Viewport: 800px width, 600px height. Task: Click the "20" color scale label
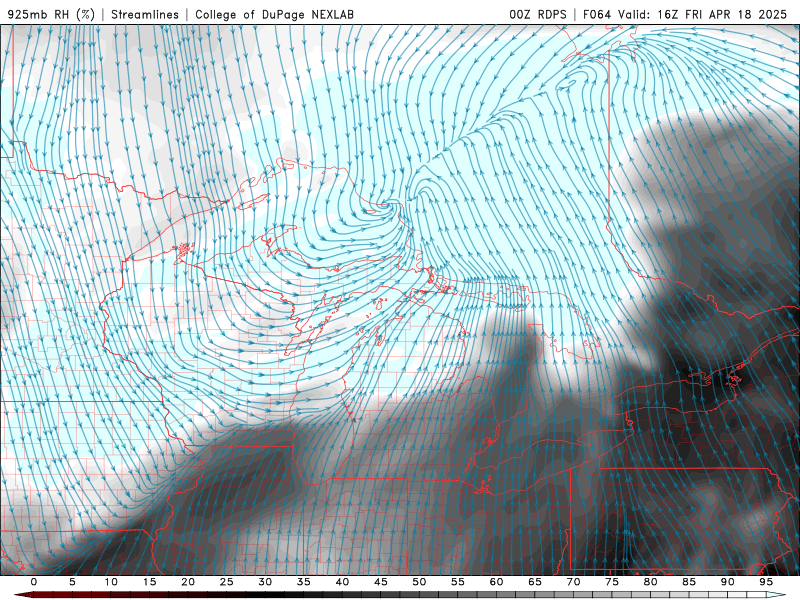point(188,582)
